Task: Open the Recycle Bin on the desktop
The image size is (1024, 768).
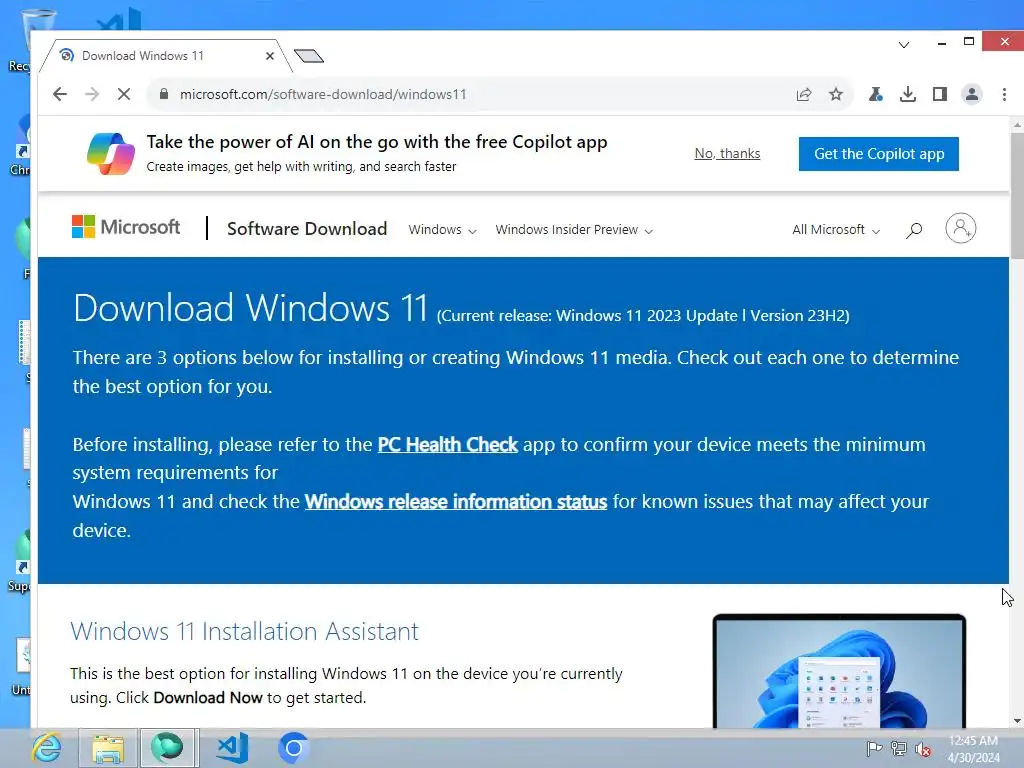Action: tap(20, 39)
